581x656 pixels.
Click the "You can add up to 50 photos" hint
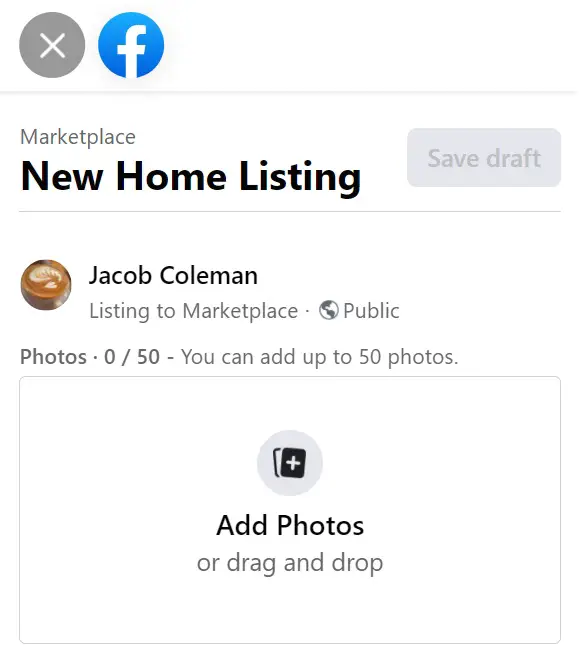click(320, 357)
